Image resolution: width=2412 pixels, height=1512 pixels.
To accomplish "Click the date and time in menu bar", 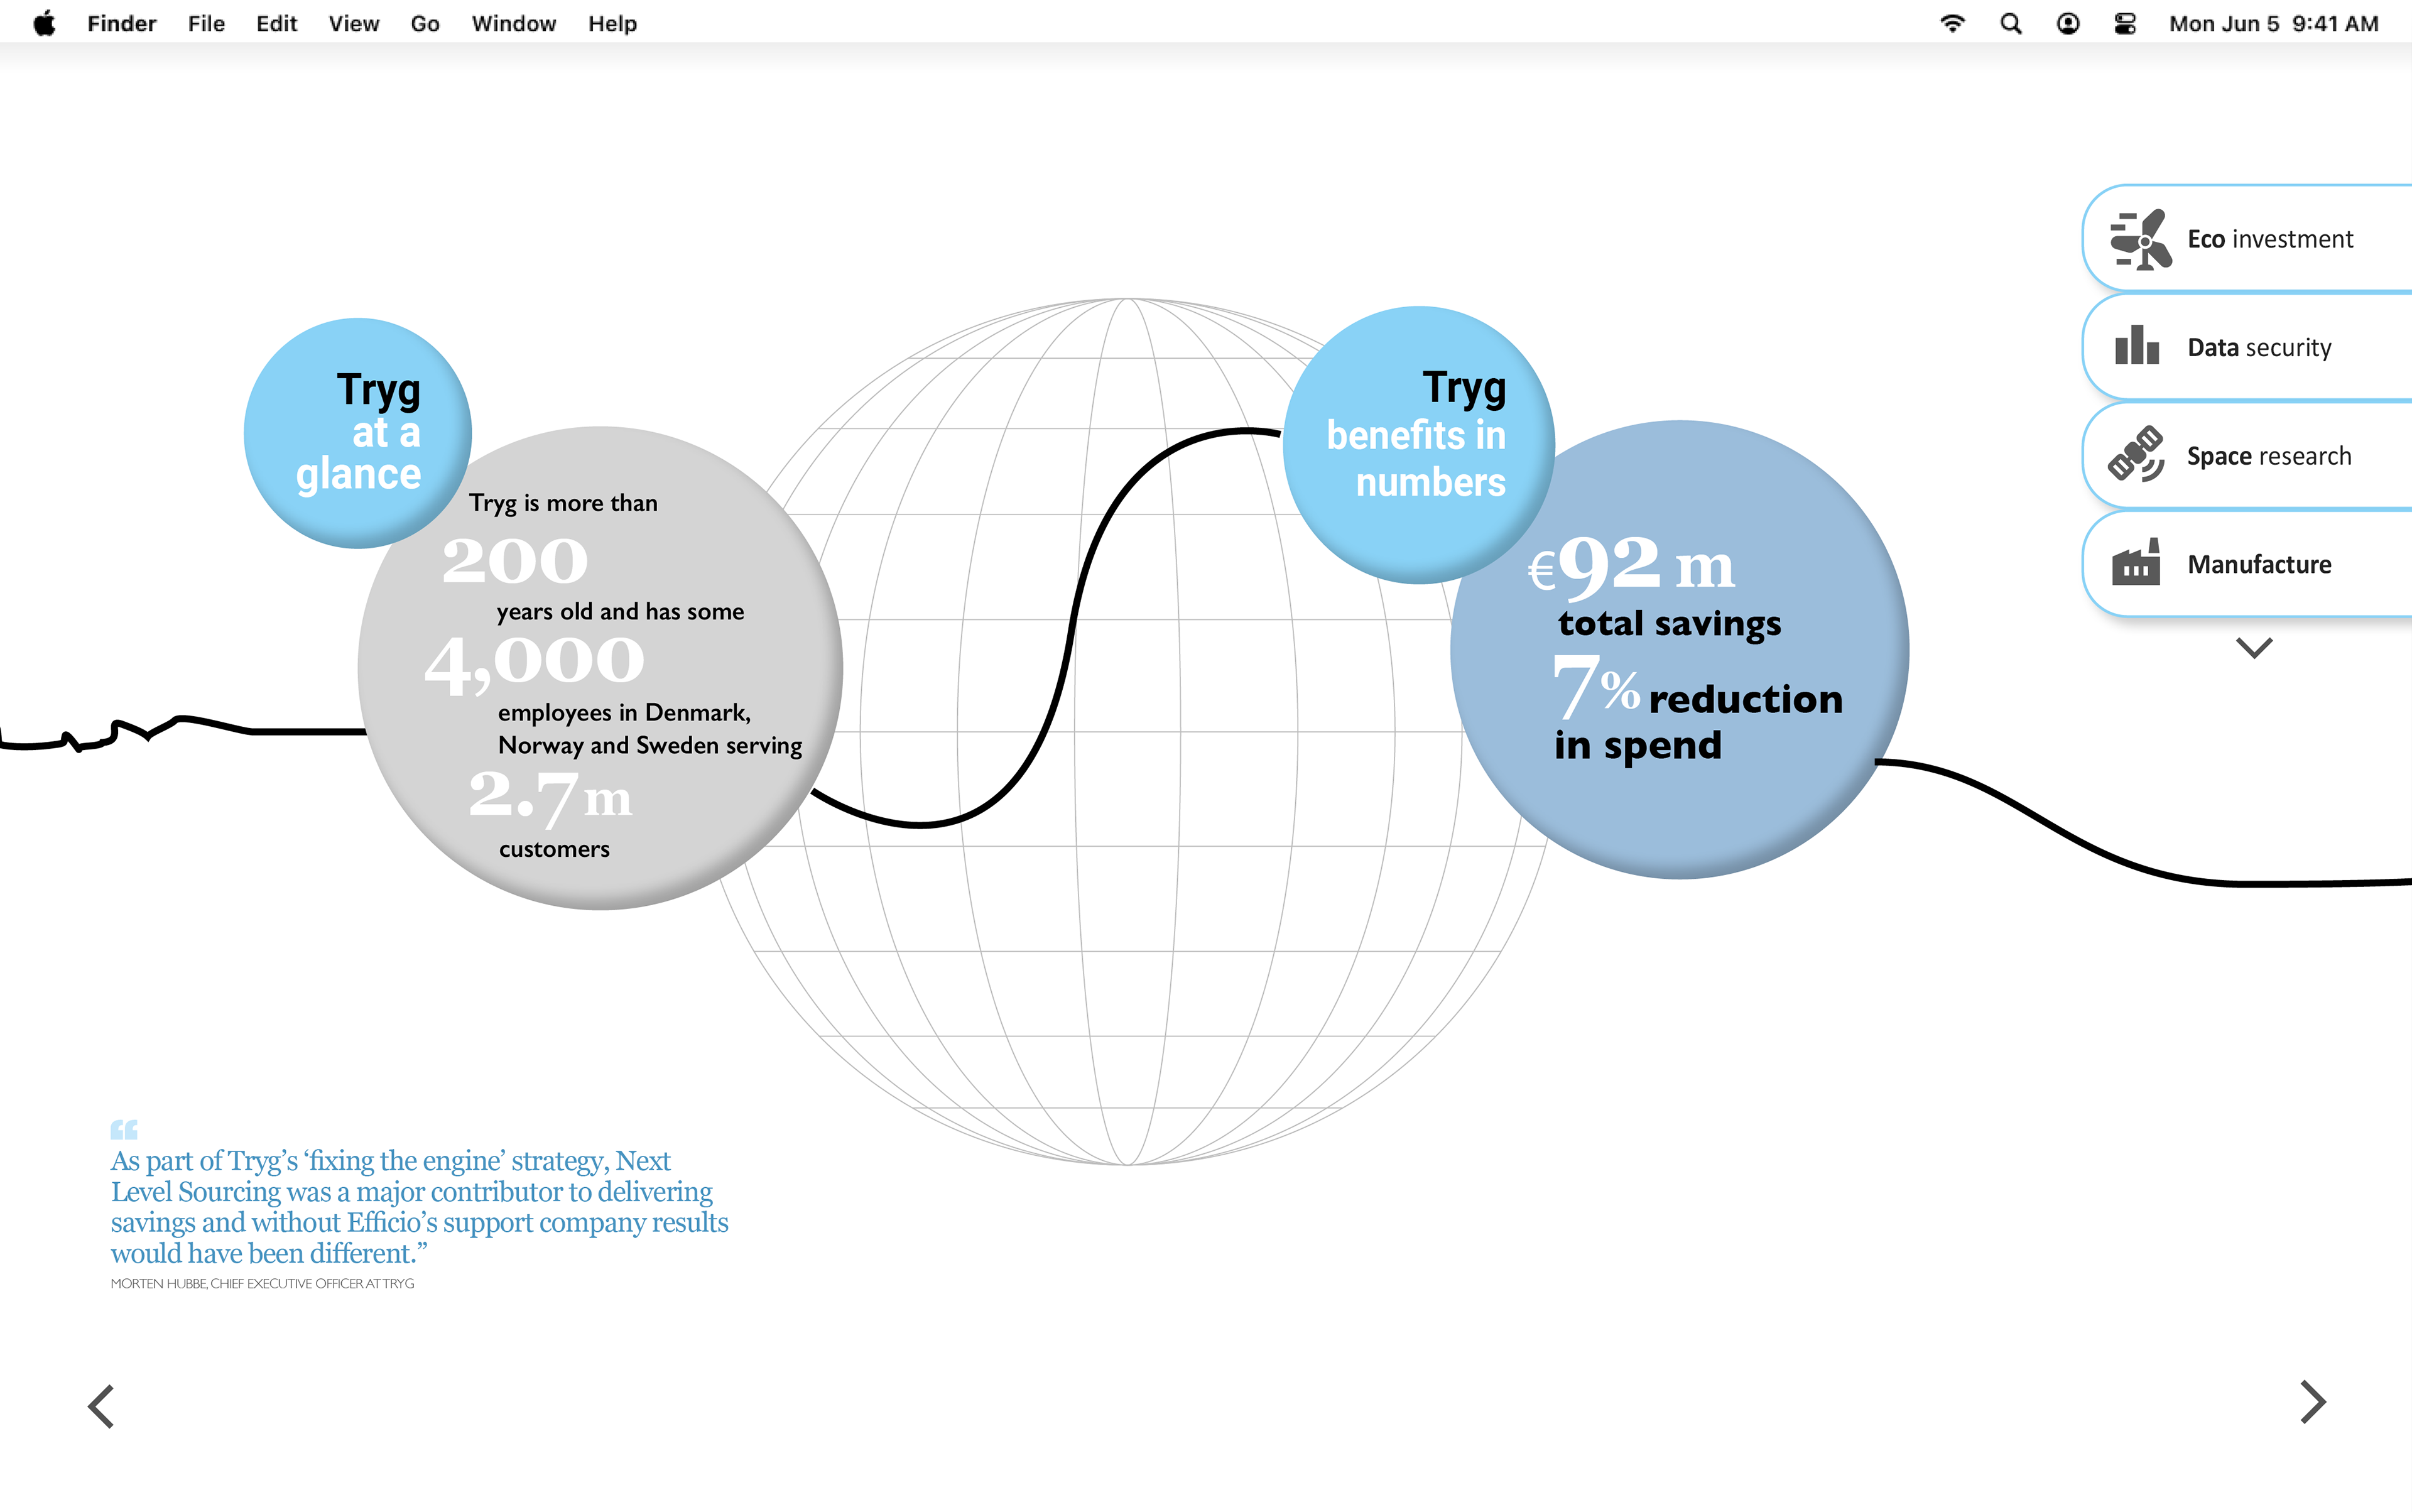I will point(2273,23).
